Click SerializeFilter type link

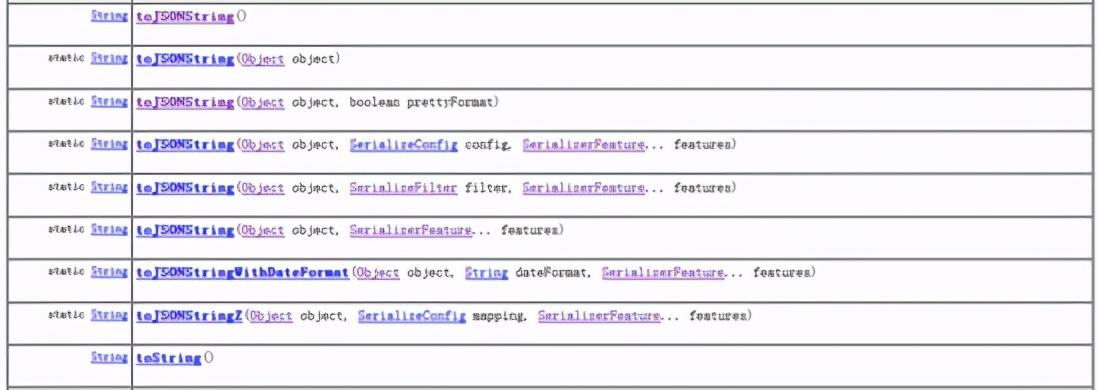tap(403, 188)
